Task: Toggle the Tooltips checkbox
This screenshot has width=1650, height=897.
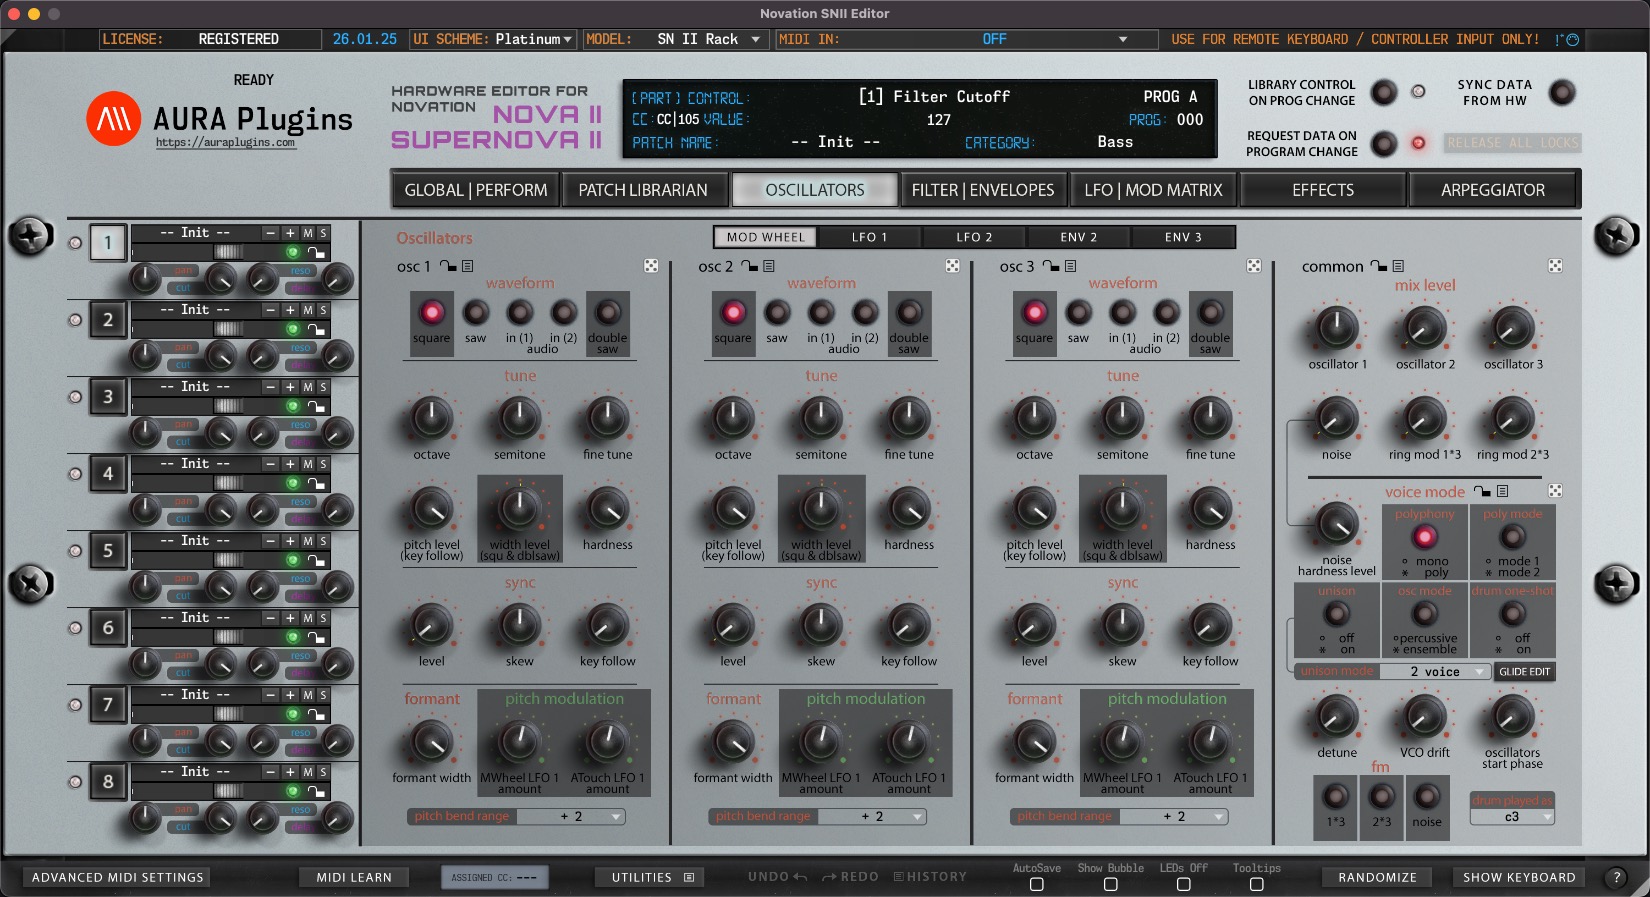Action: click(1256, 884)
